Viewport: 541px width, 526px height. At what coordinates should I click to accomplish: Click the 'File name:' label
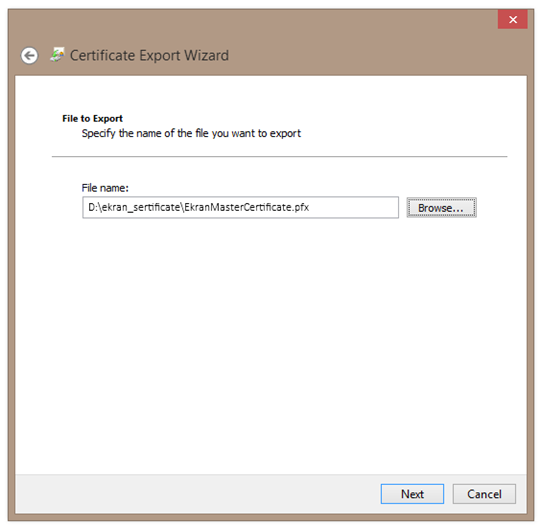[x=105, y=188]
